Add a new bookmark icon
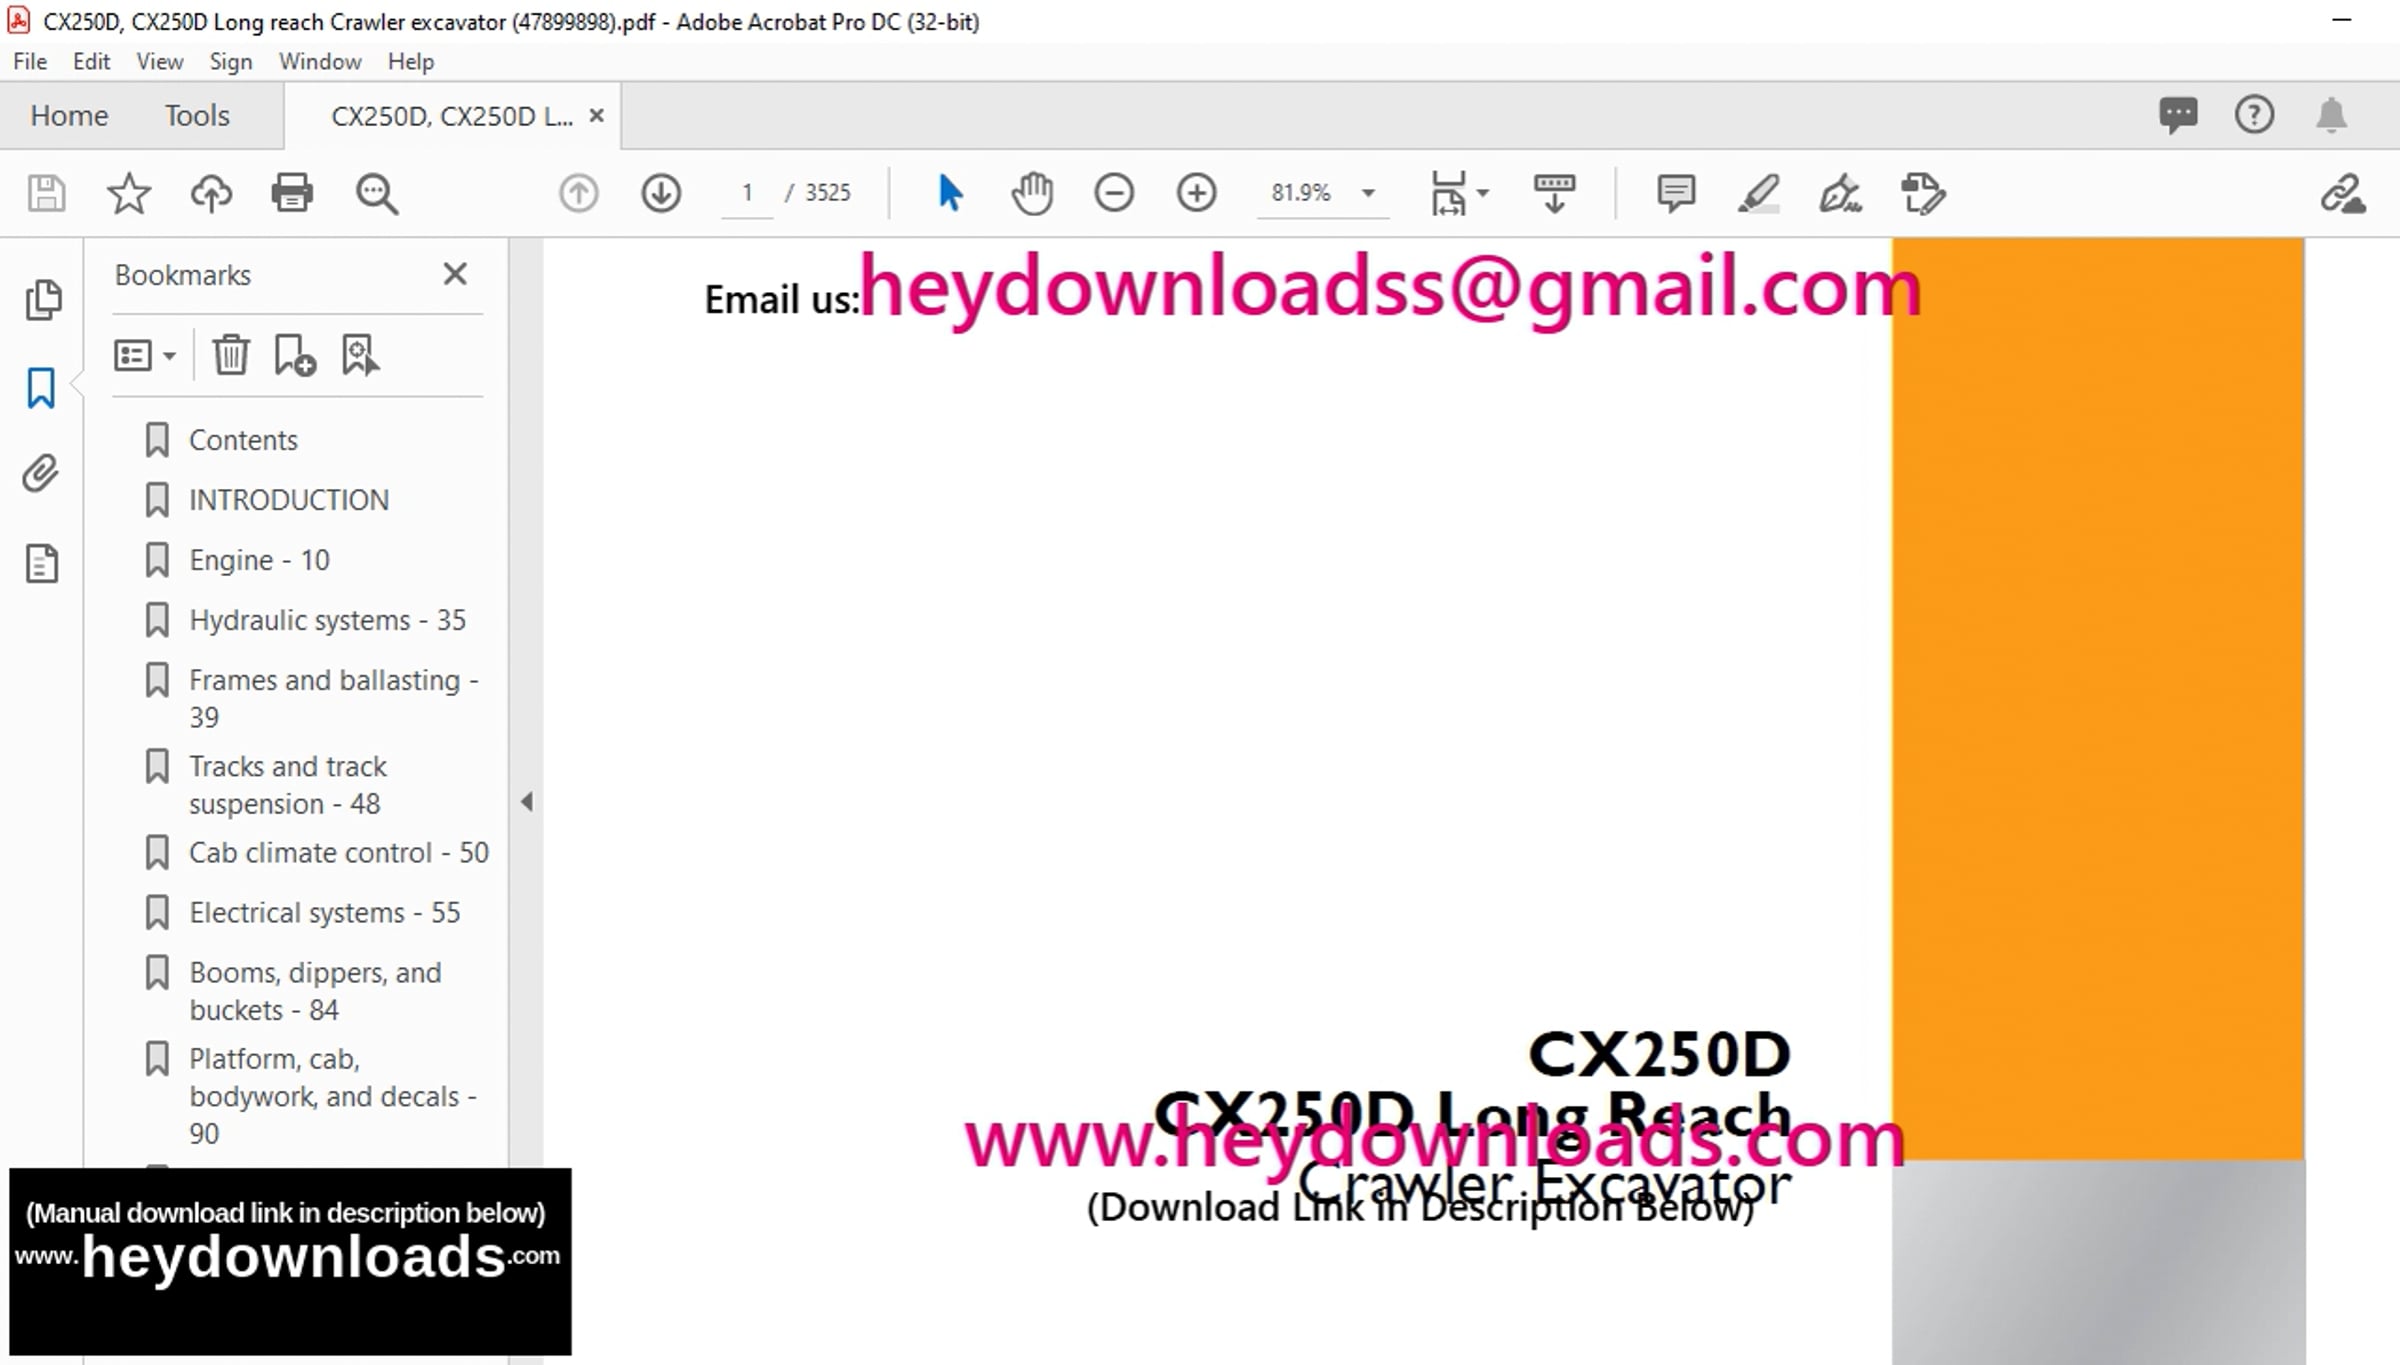Screen dimensions: 2400x1365 click(x=295, y=355)
